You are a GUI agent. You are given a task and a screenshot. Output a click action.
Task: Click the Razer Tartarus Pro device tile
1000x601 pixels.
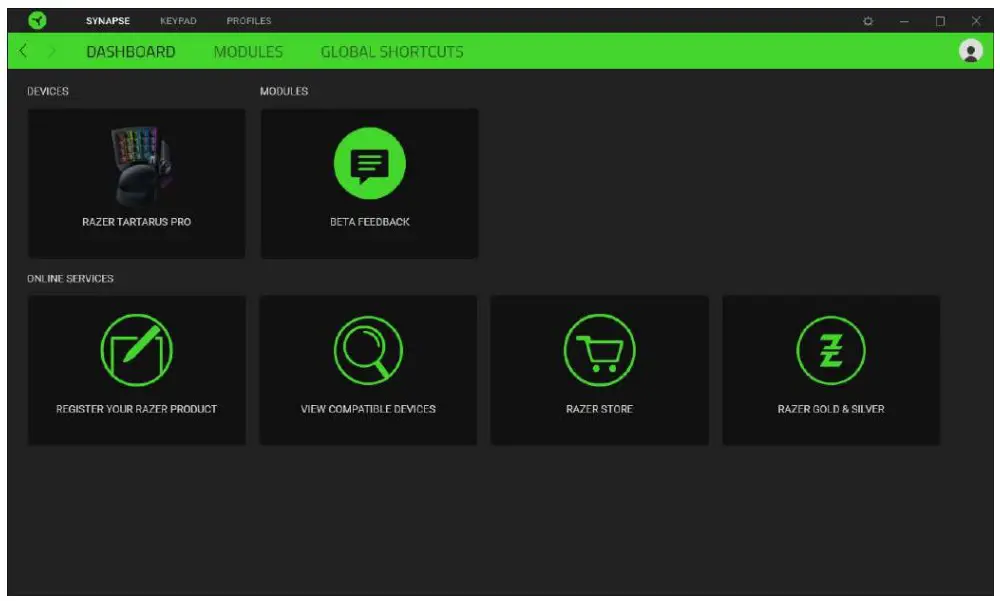(137, 182)
